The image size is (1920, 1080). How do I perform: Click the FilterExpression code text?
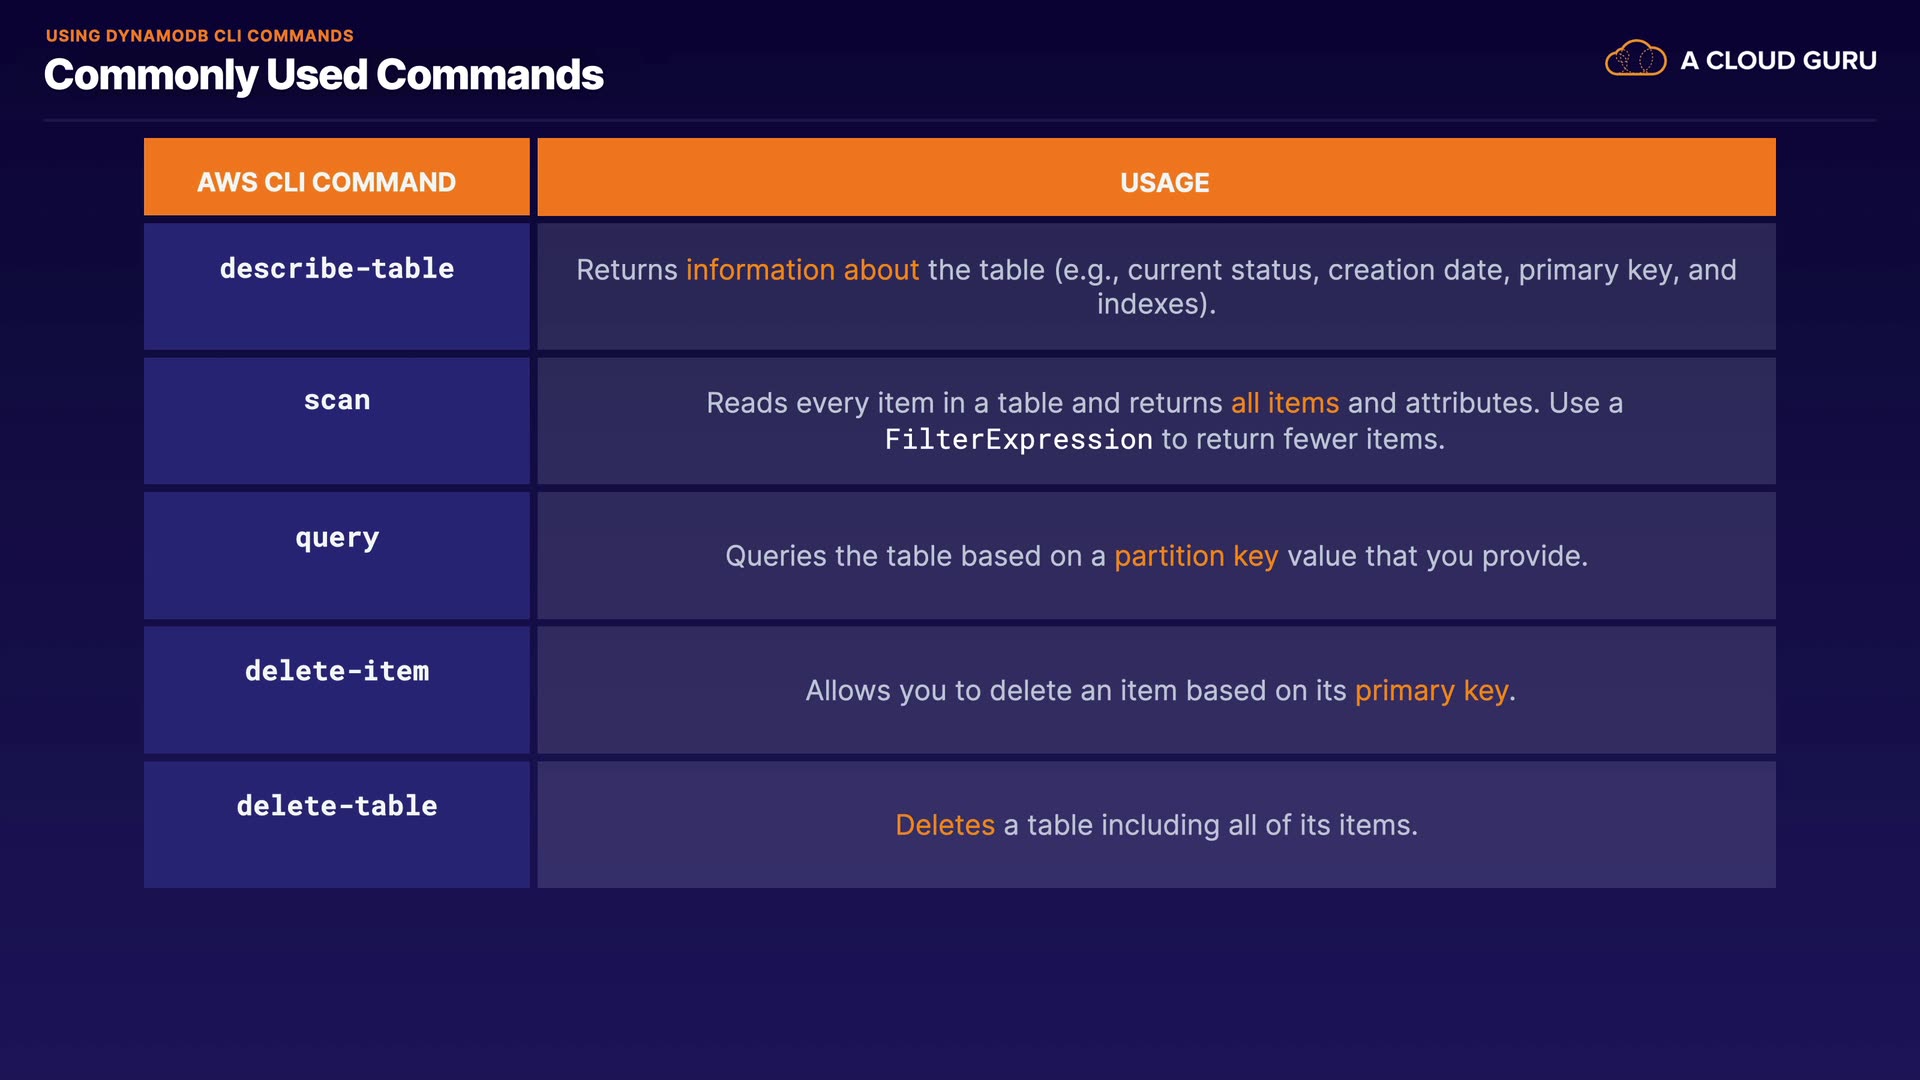pyautogui.click(x=1018, y=440)
